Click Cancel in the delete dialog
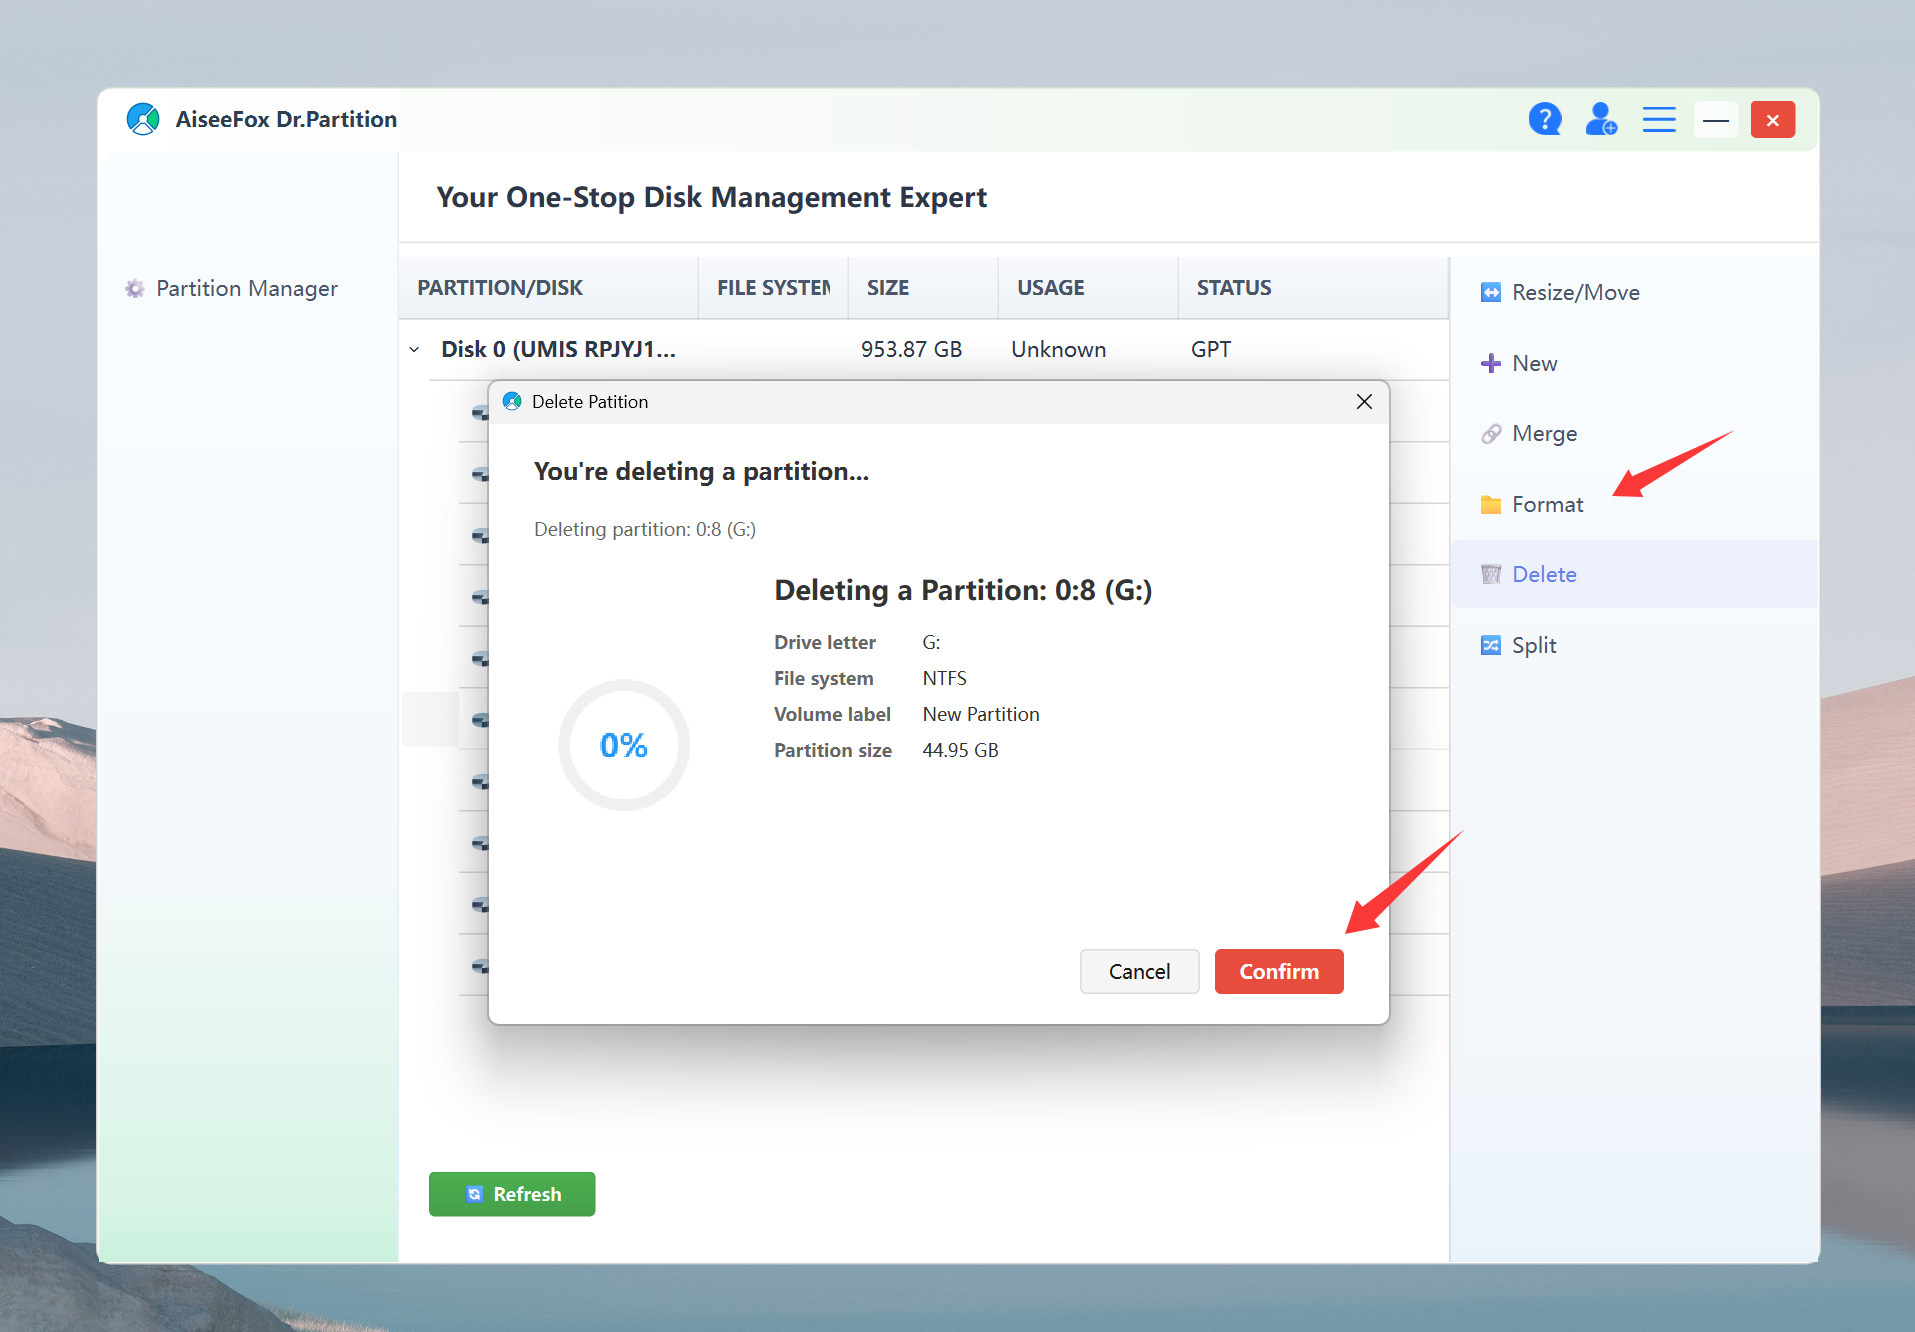 [1139, 972]
